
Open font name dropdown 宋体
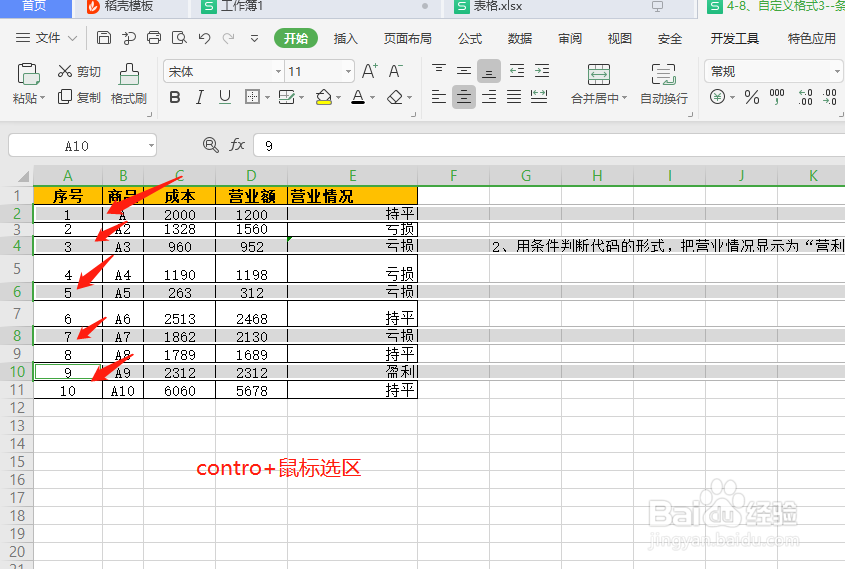pyautogui.click(x=279, y=71)
